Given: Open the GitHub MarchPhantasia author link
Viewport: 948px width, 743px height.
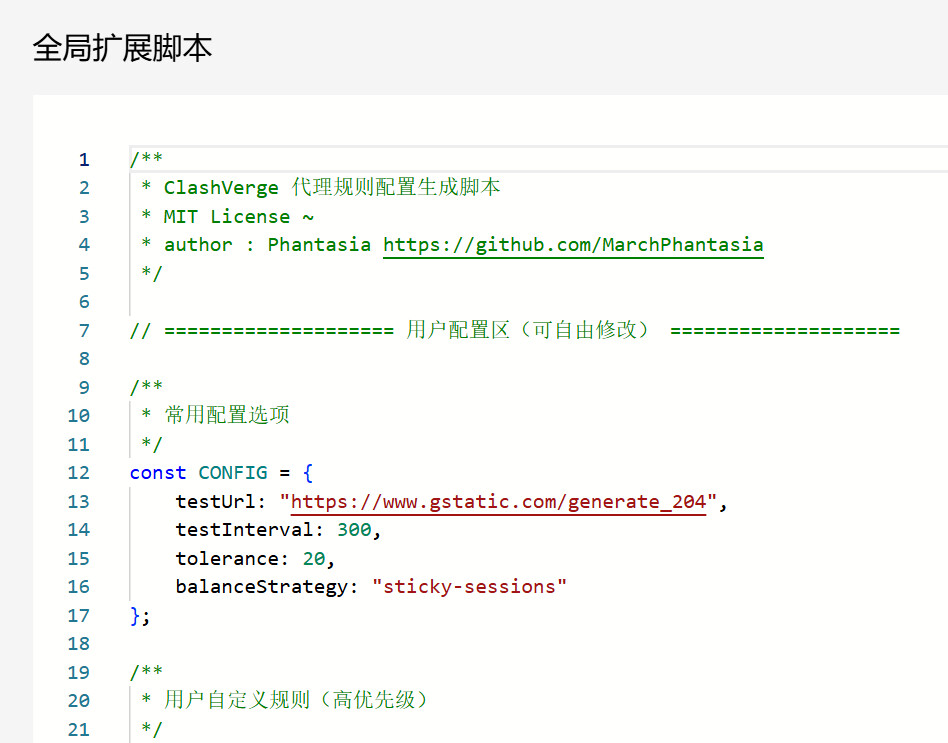Looking at the screenshot, I should 573,245.
